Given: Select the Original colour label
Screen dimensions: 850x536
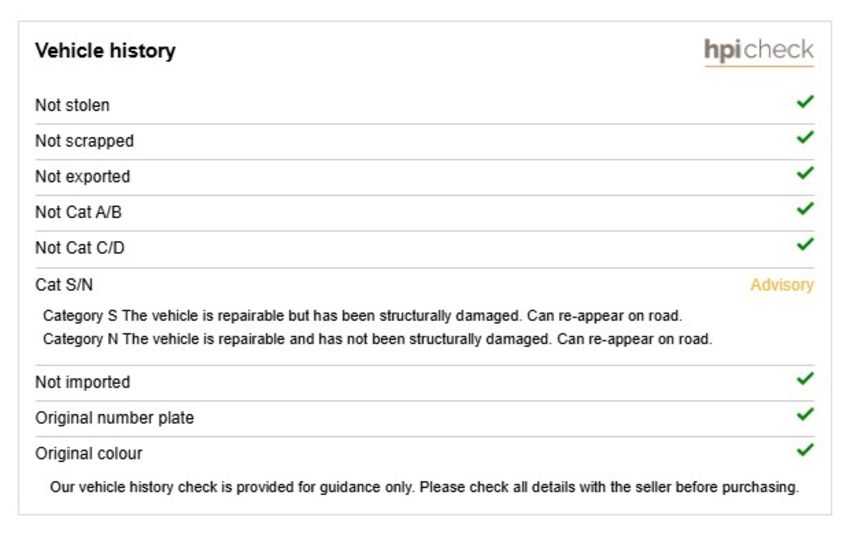Looking at the screenshot, I should [89, 454].
